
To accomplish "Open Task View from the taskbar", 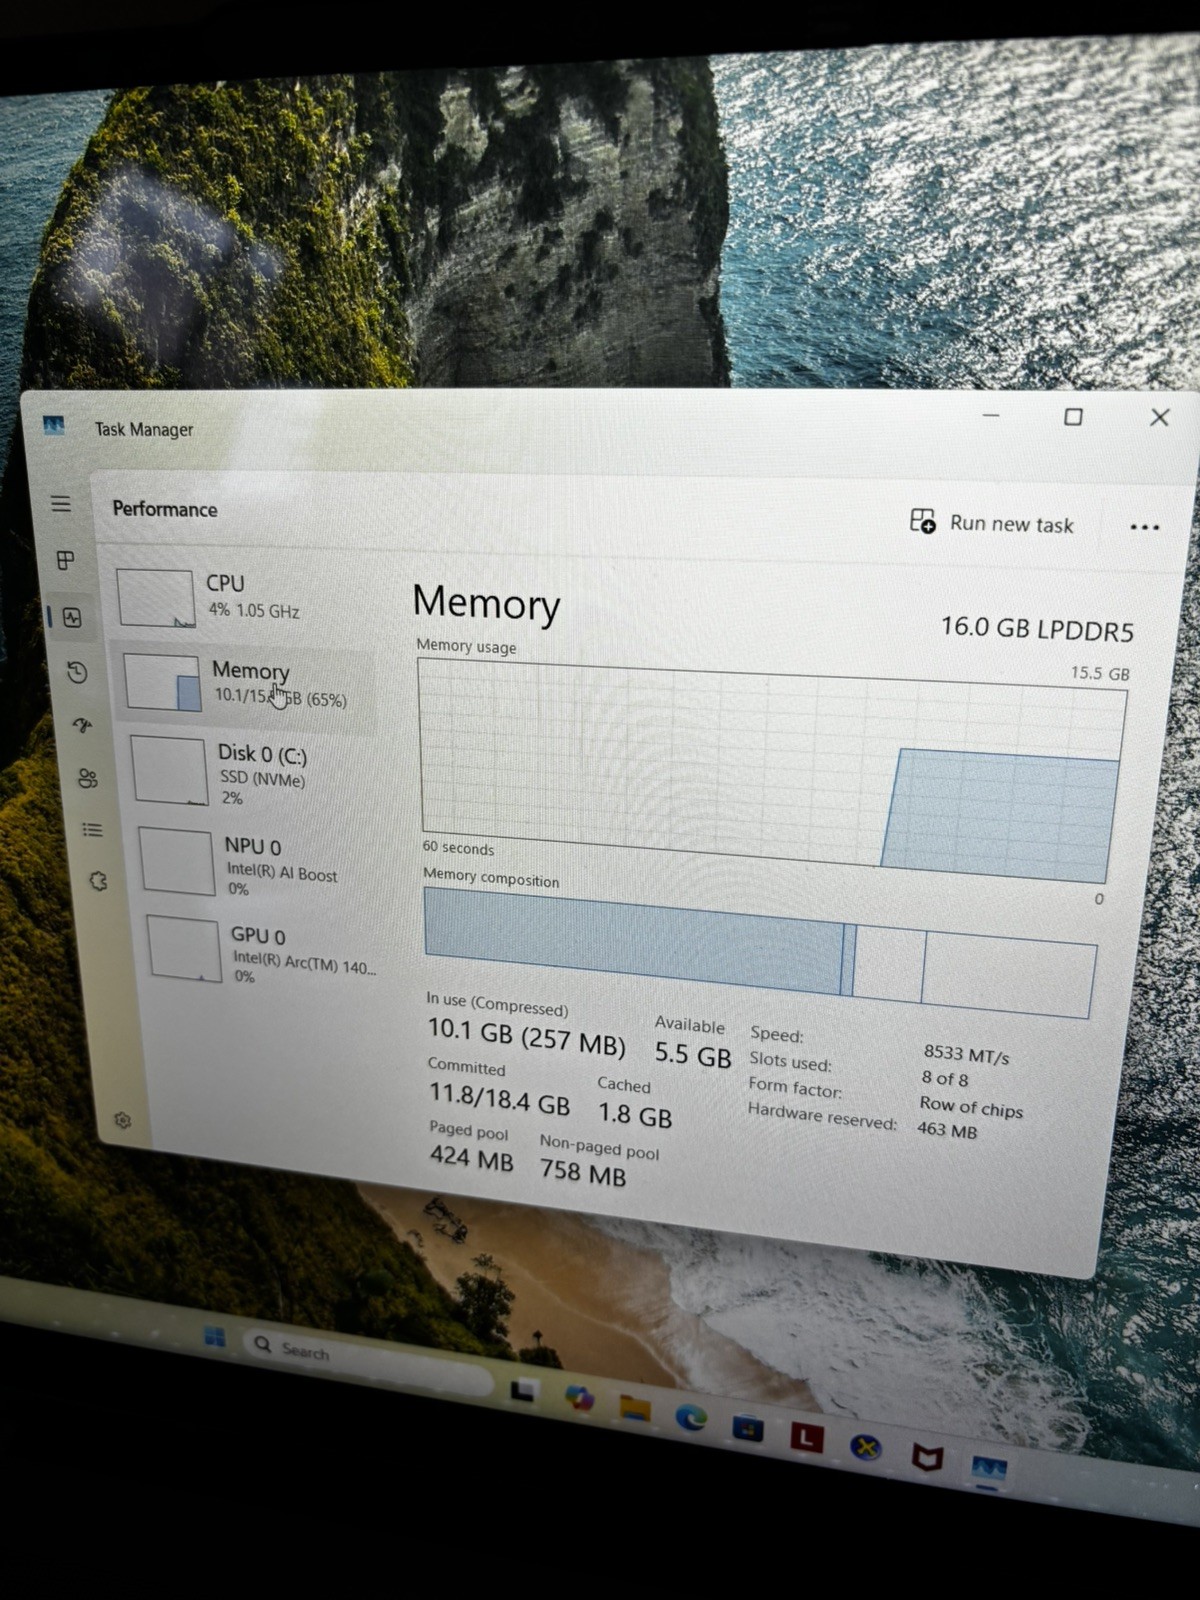I will tap(523, 1390).
